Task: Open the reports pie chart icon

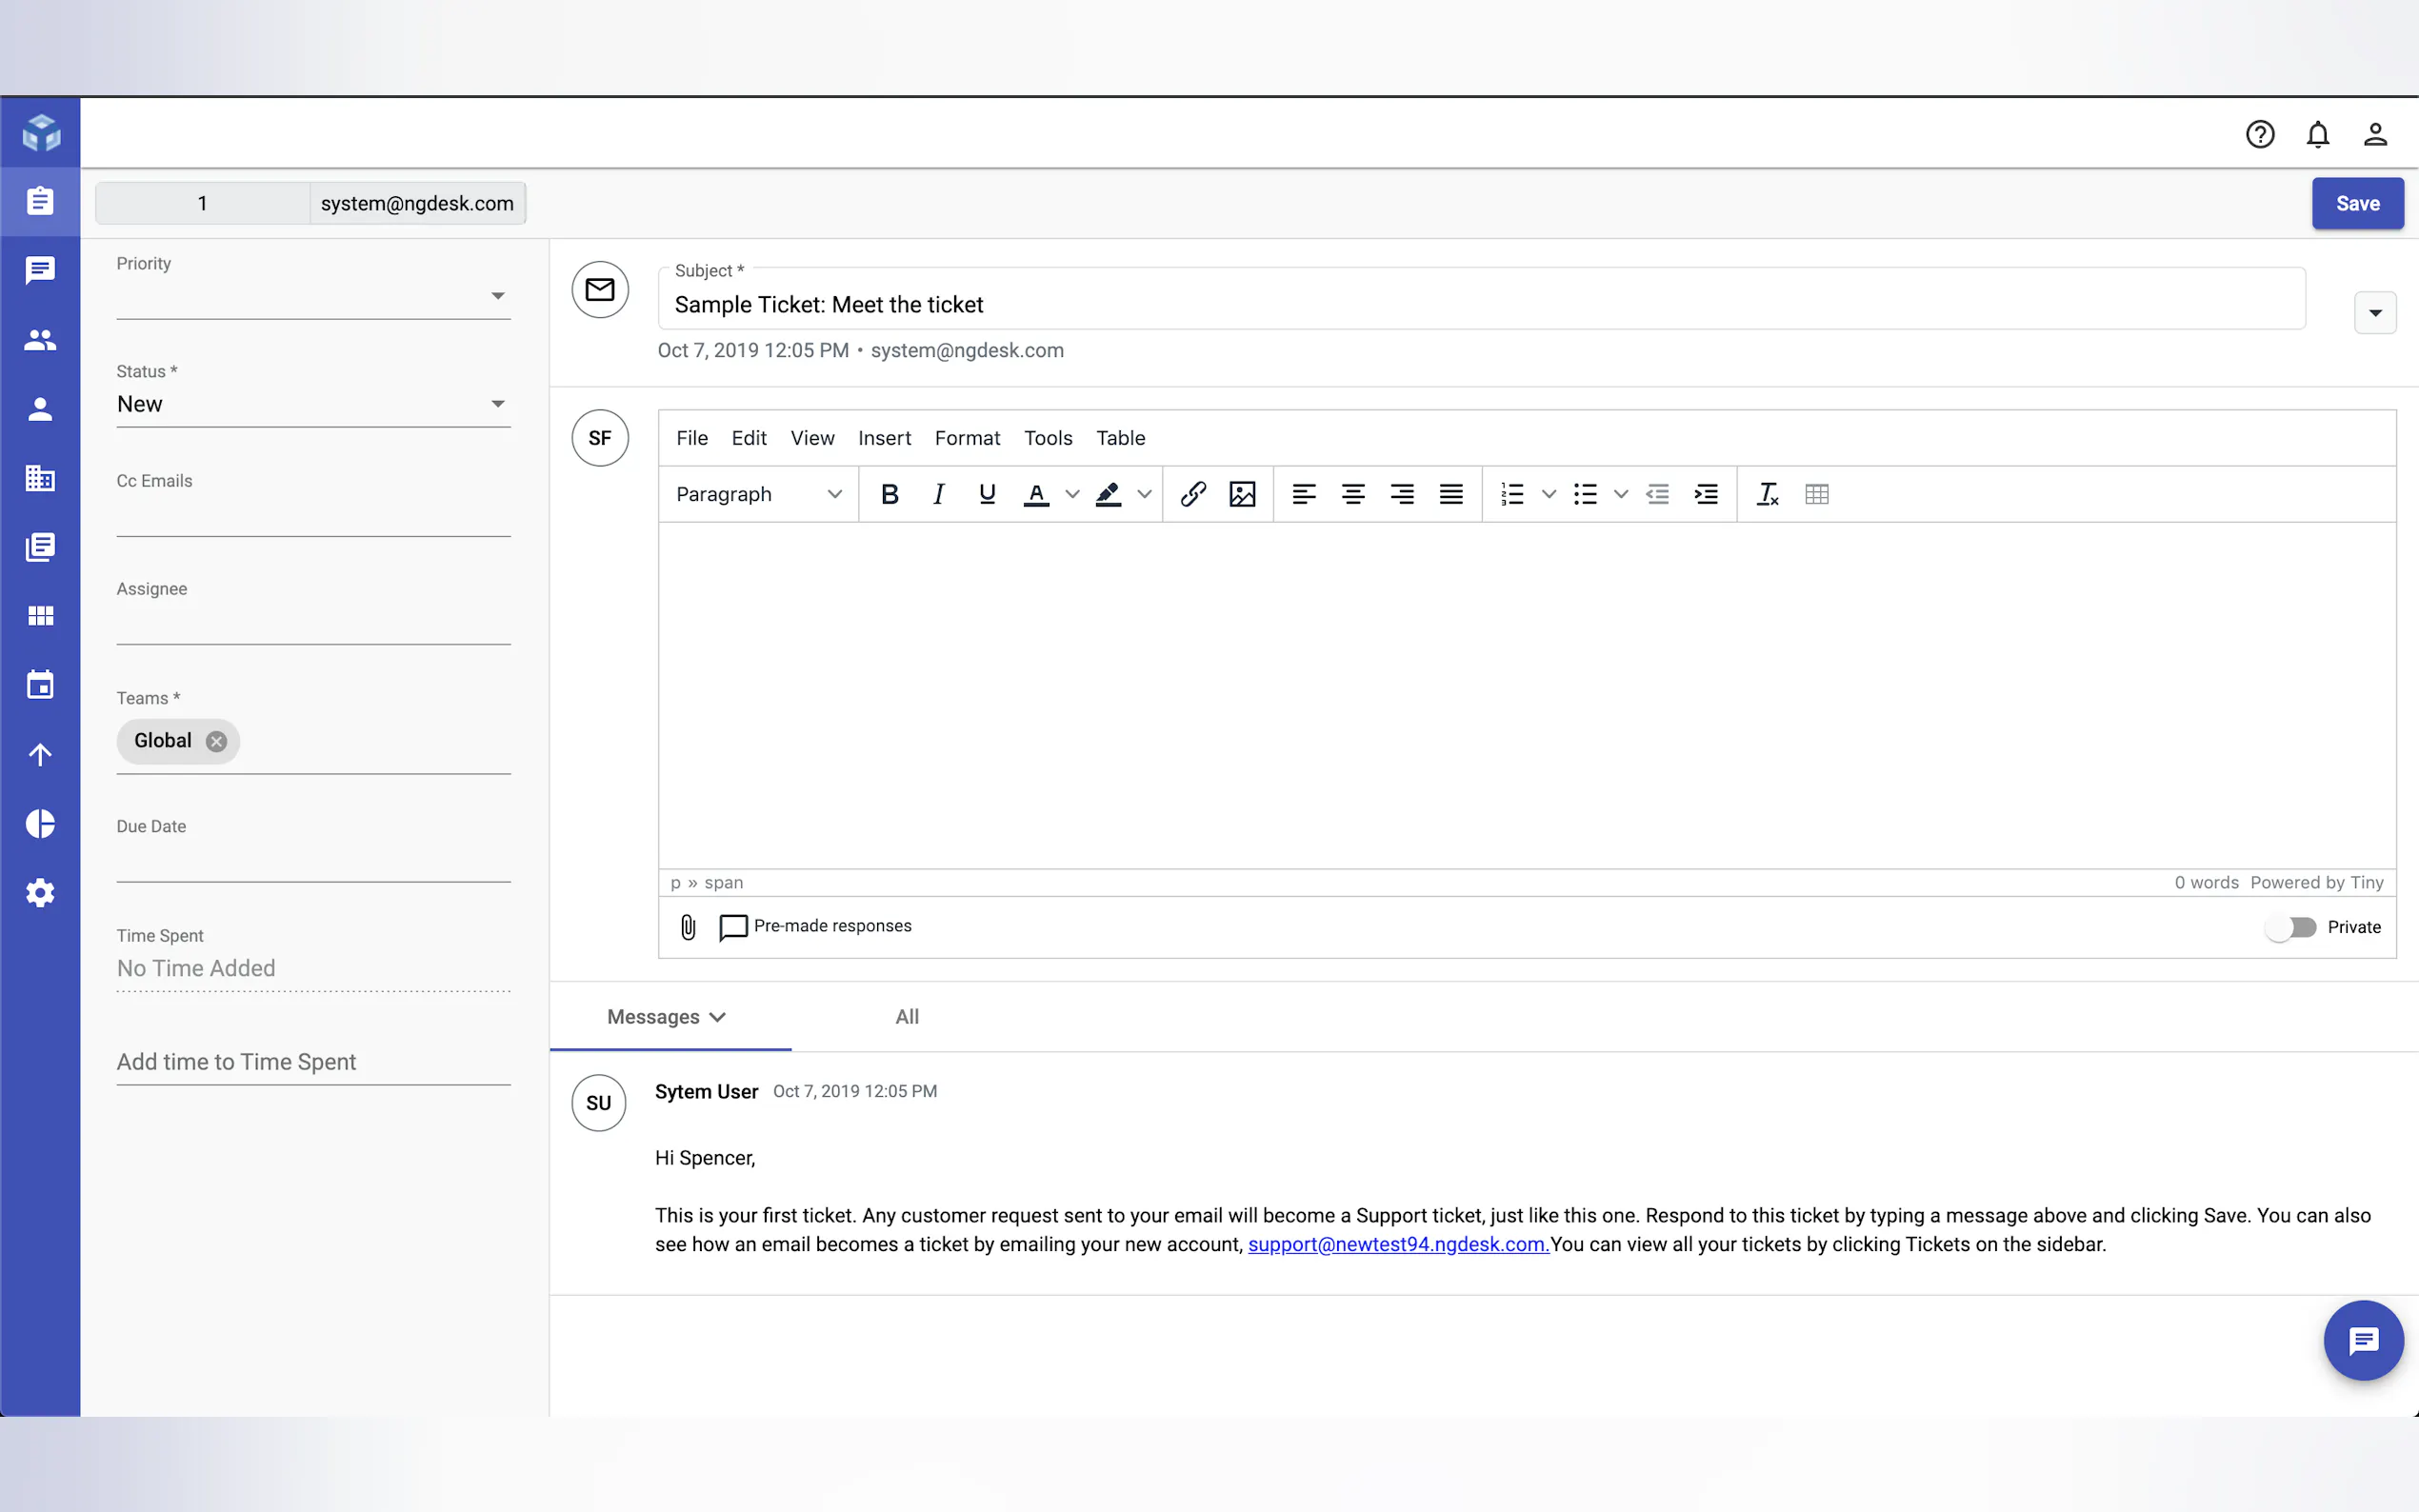Action: click(x=40, y=823)
